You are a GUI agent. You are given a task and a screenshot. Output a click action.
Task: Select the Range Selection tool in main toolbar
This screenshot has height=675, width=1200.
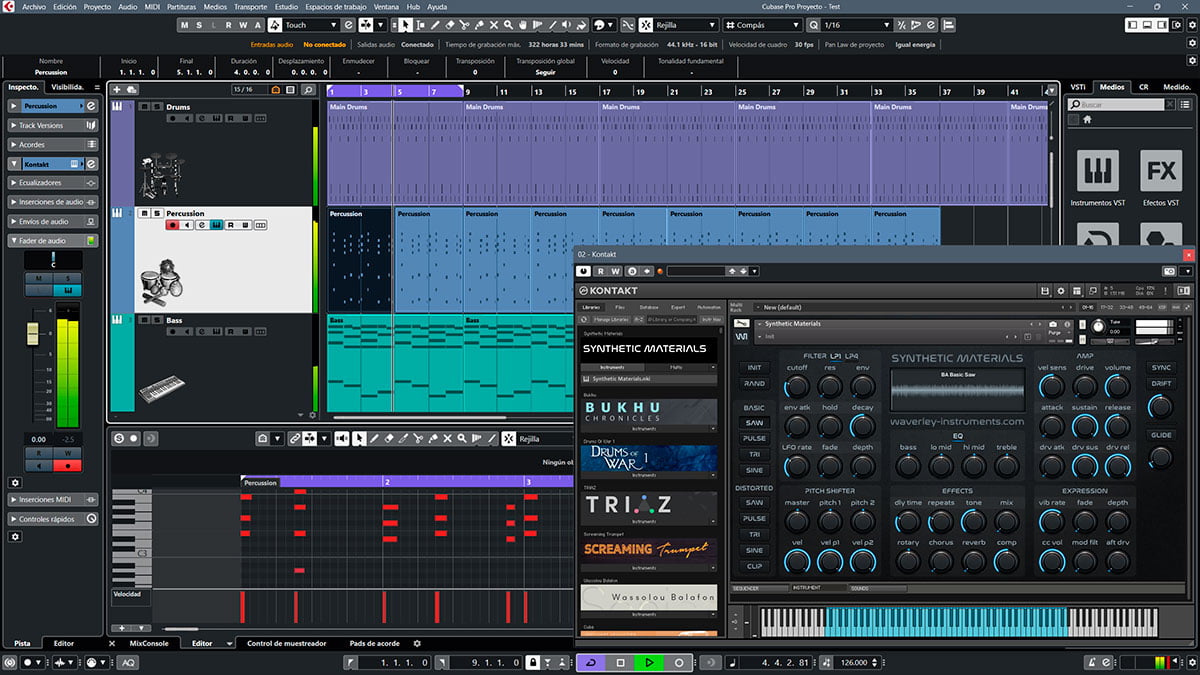coord(420,25)
